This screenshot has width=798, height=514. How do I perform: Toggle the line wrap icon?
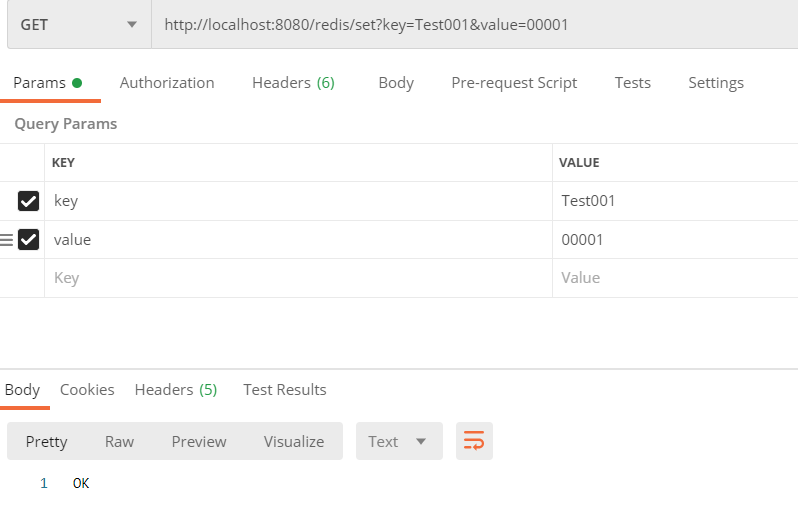(x=474, y=441)
